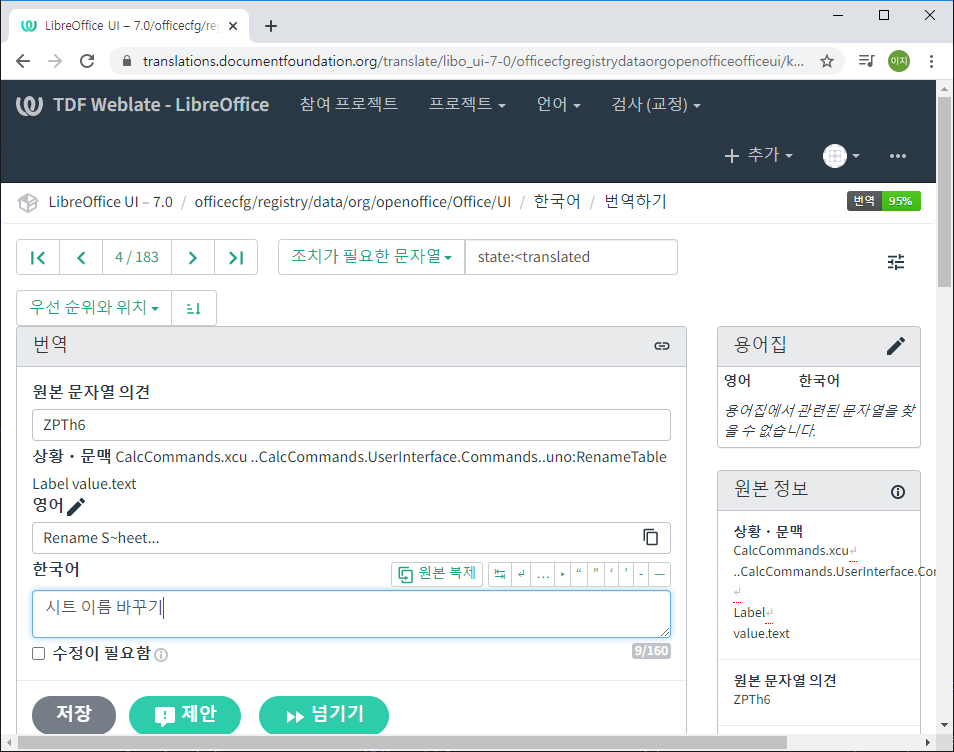Click the Chrome profile avatar 이지
This screenshot has height=752, width=954.
click(899, 61)
